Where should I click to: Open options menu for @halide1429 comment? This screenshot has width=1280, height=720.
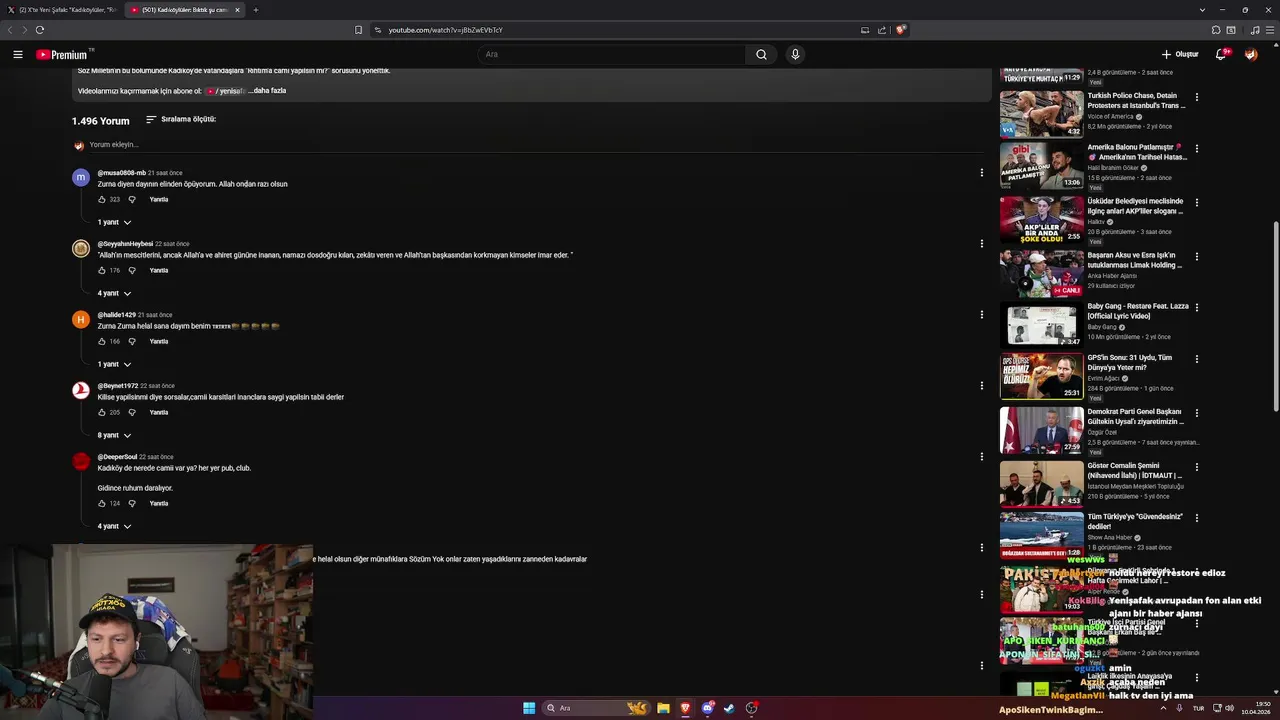981,314
